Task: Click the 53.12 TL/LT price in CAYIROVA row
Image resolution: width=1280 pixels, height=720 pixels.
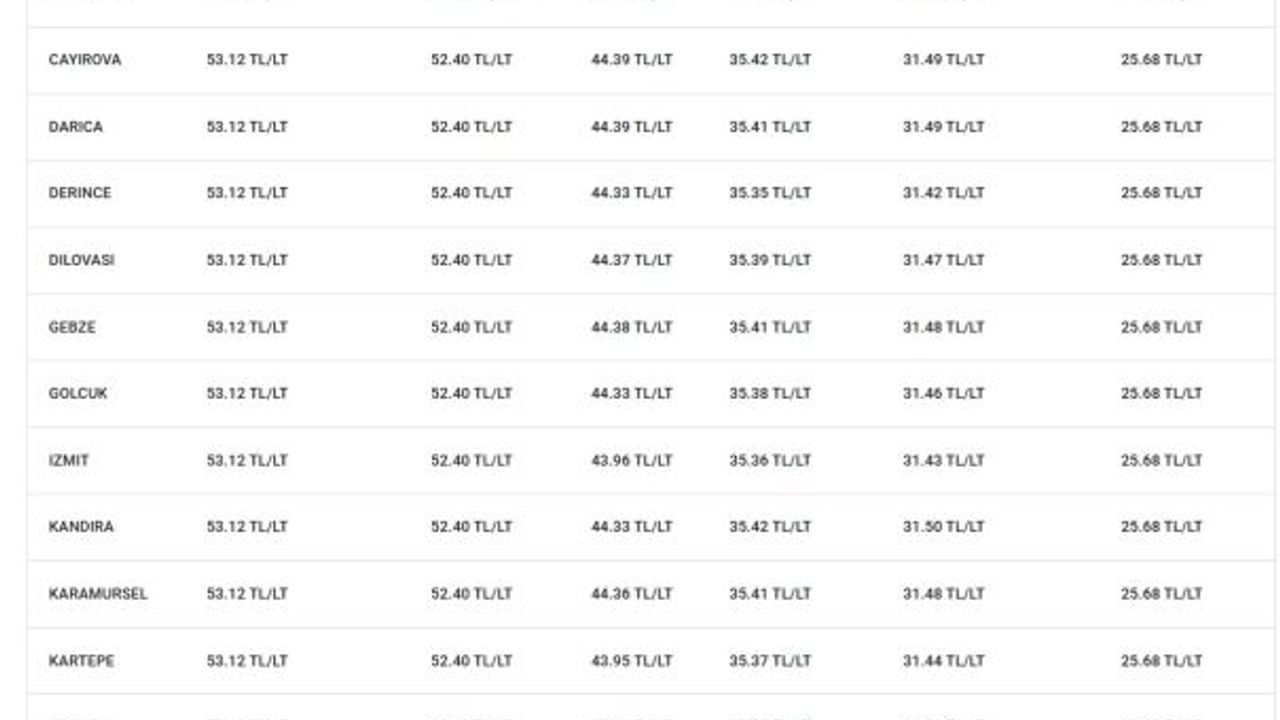Action: 247,60
